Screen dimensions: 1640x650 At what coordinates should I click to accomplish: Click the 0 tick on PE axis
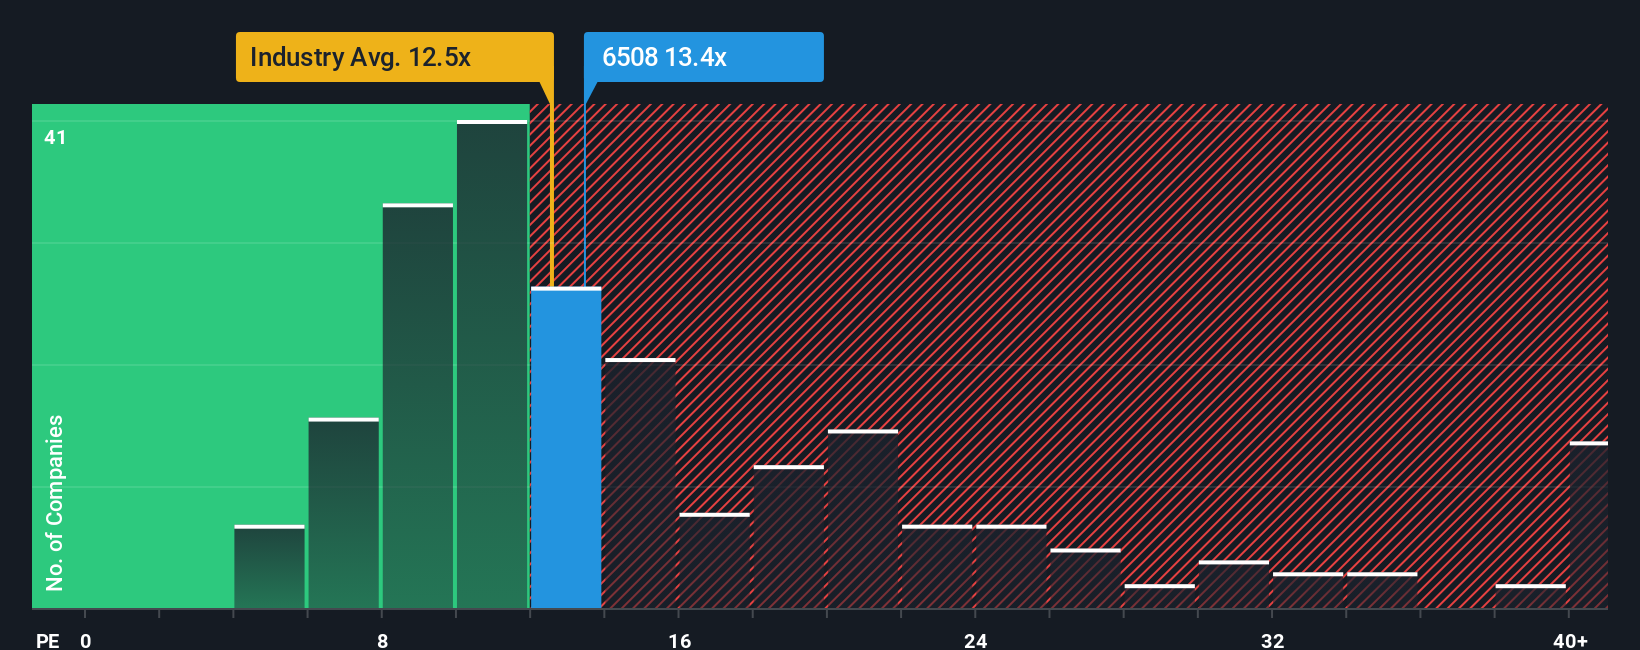point(86,640)
